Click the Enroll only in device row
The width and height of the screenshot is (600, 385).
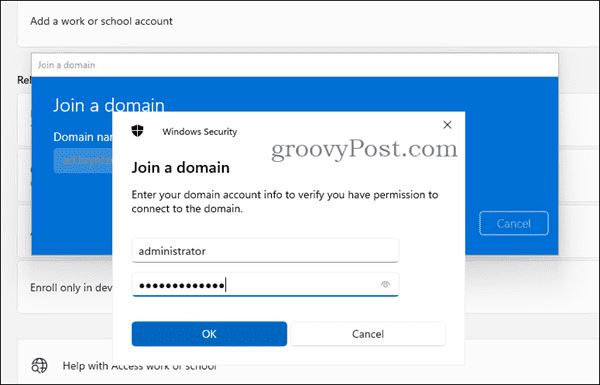point(65,287)
